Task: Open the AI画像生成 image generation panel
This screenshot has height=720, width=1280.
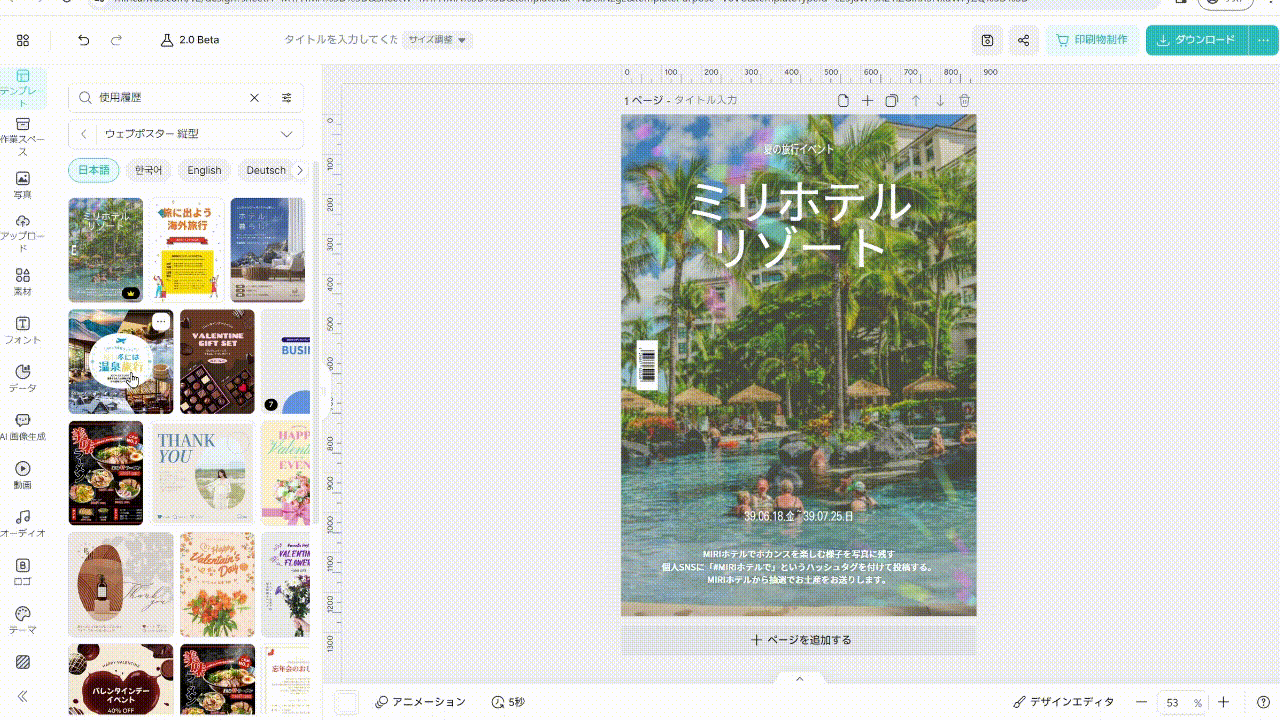Action: pos(22,424)
